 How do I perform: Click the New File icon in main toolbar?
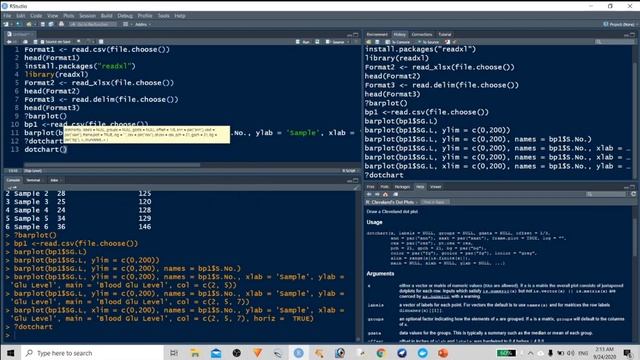pos(6,24)
